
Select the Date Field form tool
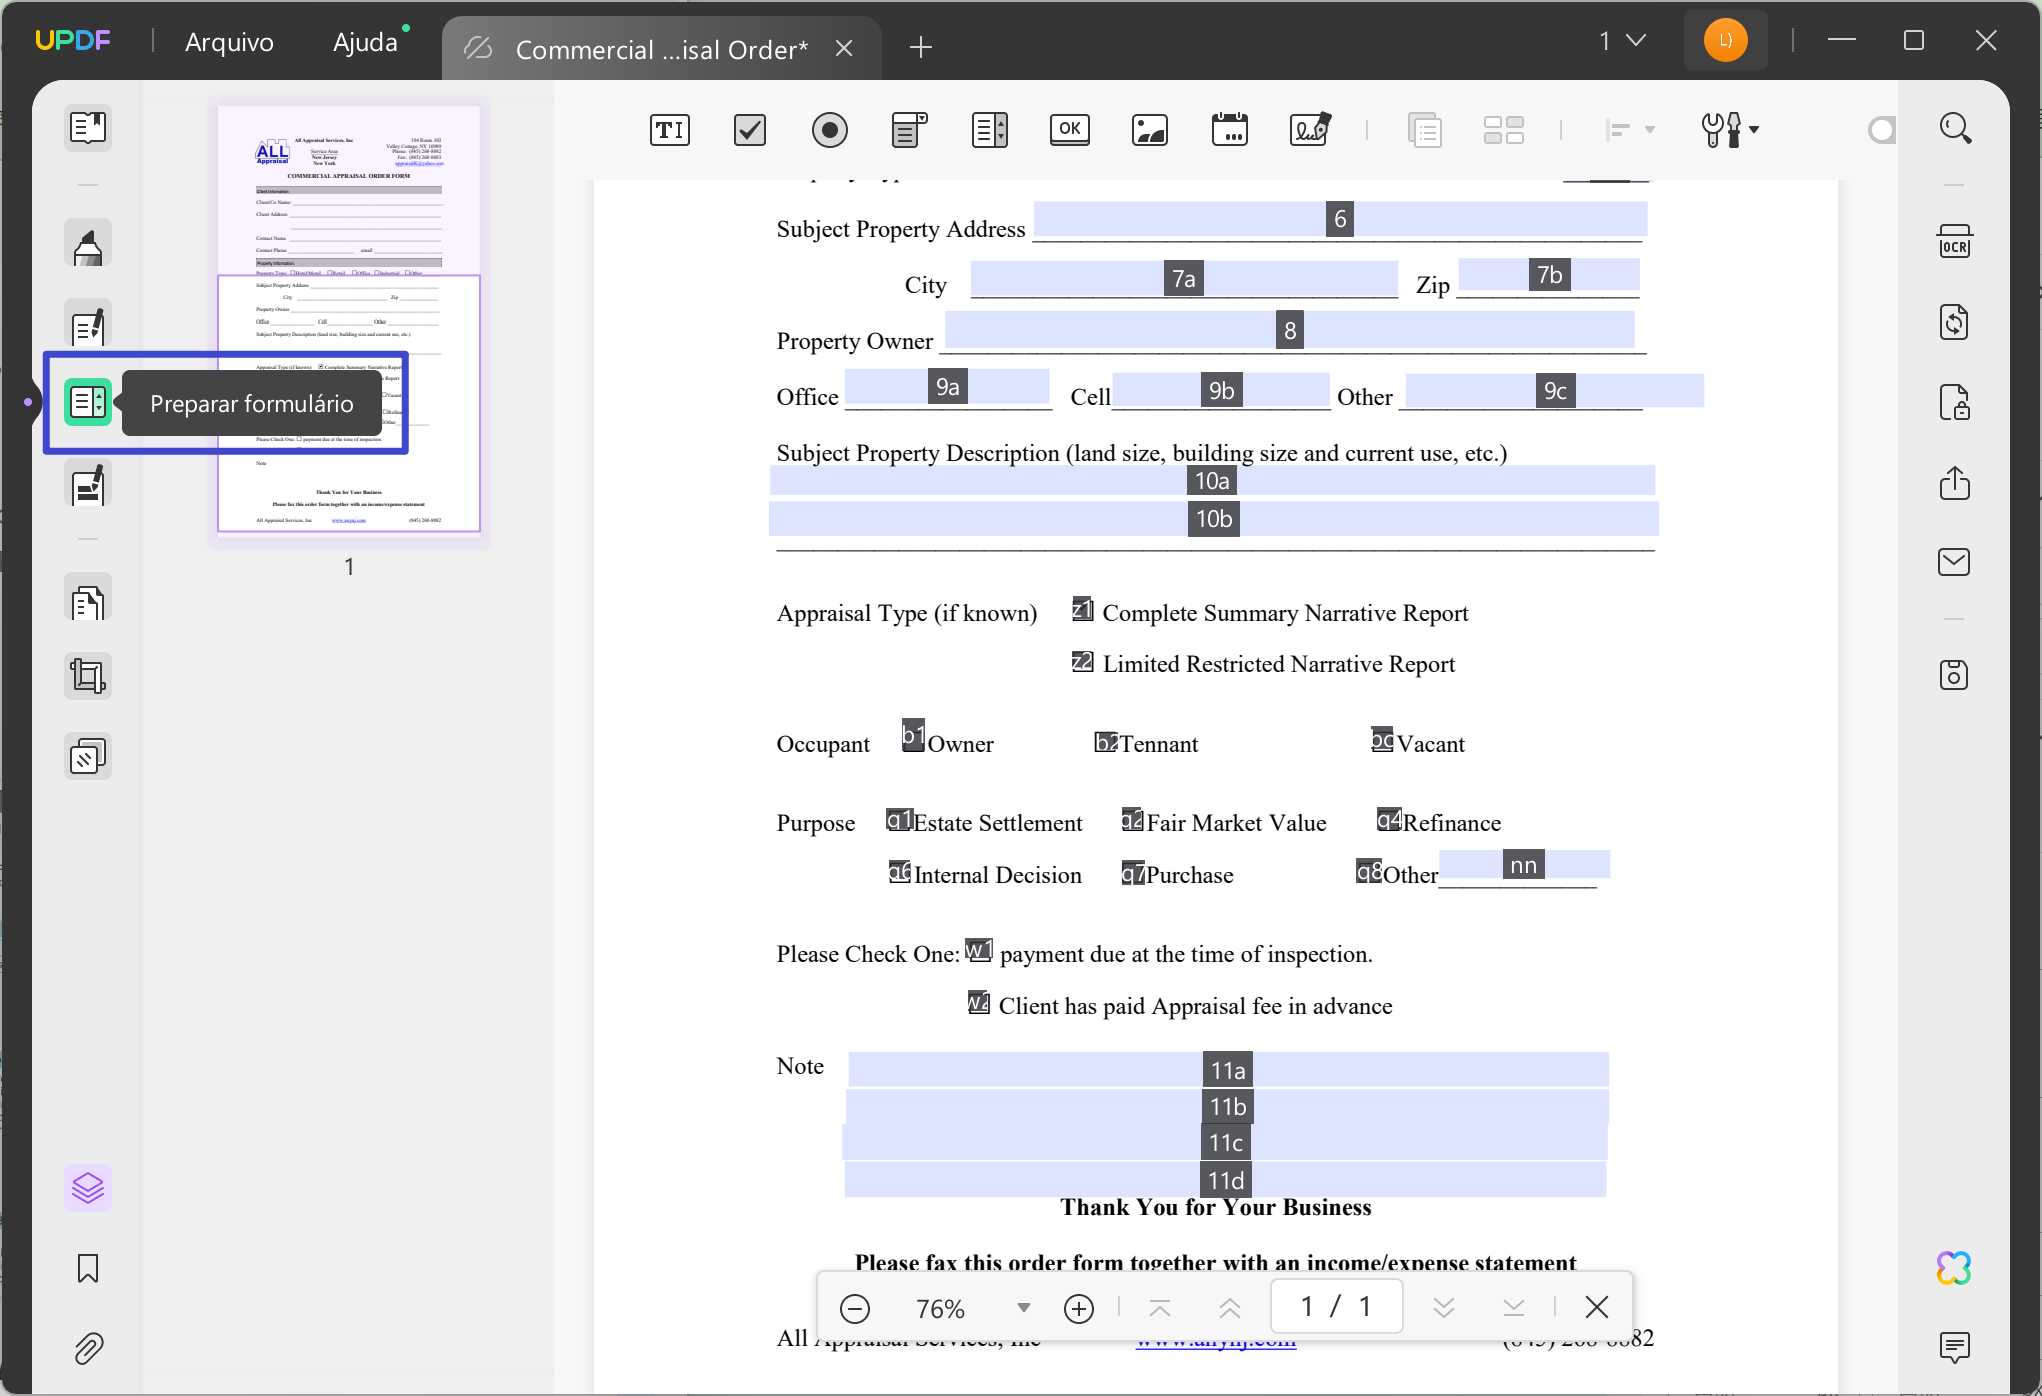(x=1229, y=130)
